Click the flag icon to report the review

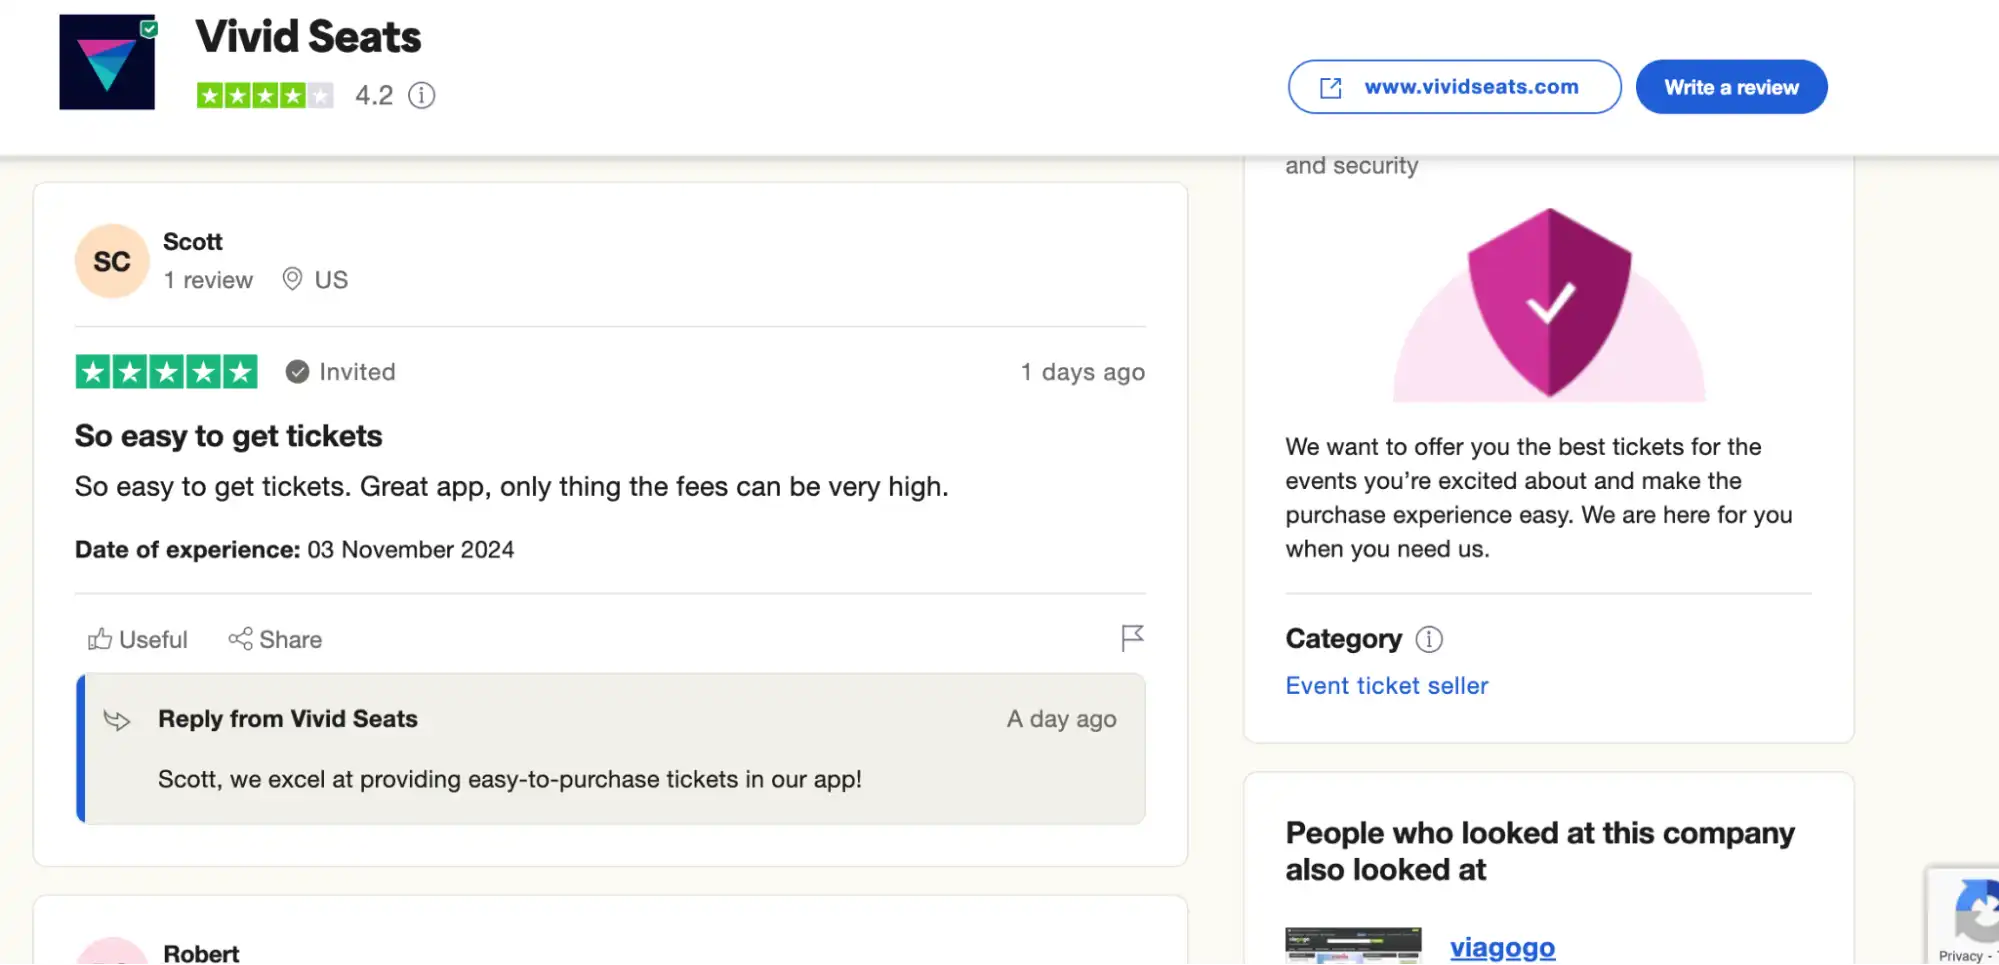click(x=1131, y=637)
